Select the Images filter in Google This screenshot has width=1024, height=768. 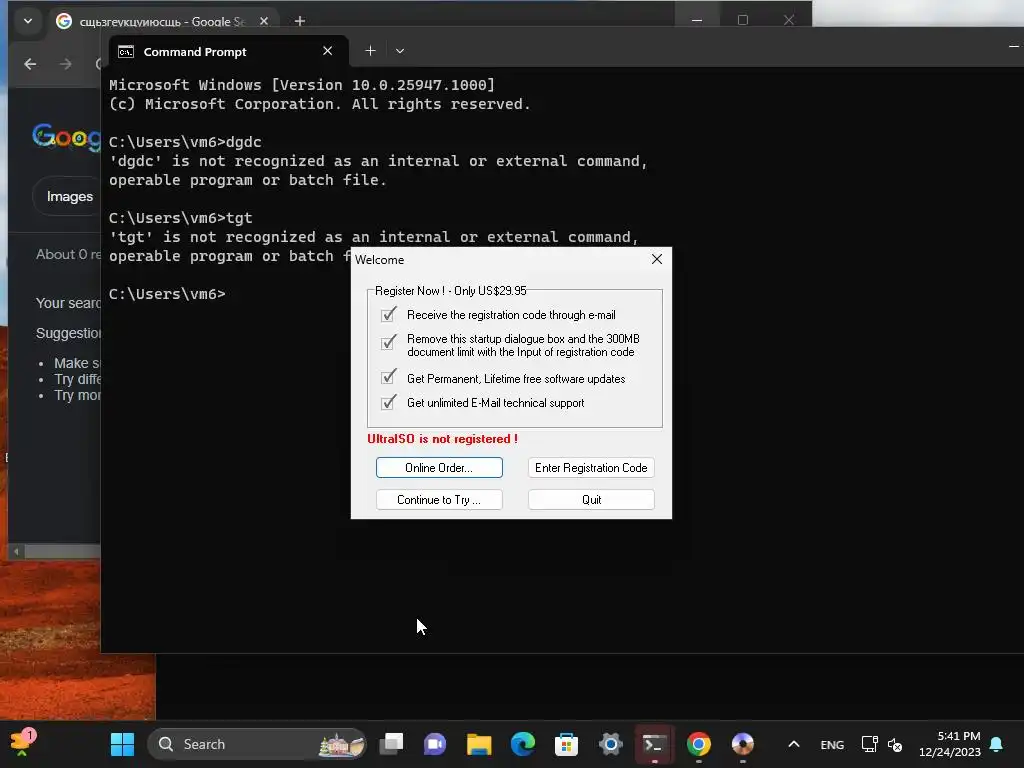tap(69, 196)
